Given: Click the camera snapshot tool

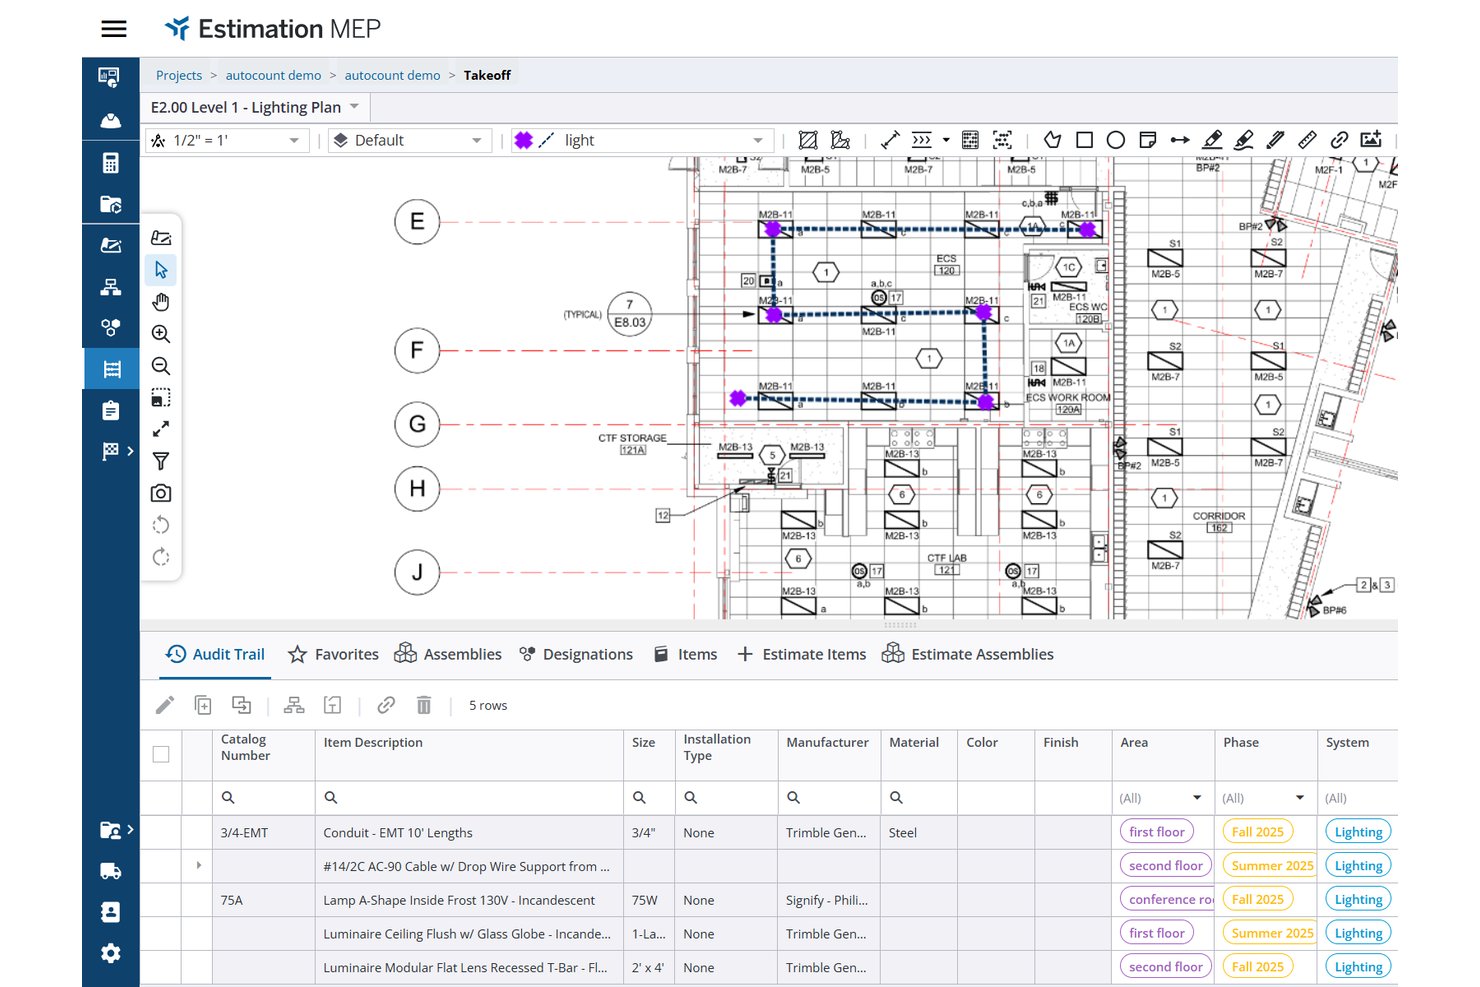Looking at the screenshot, I should click(x=161, y=494).
